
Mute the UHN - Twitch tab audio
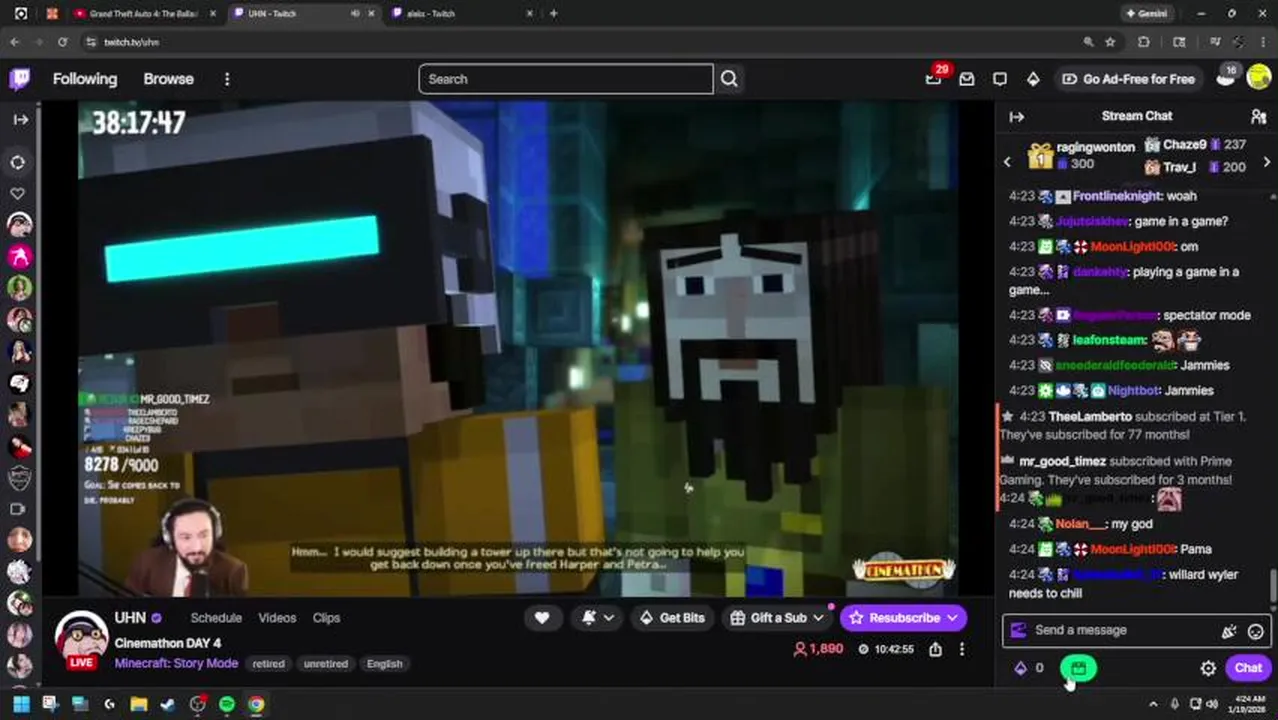[x=355, y=14]
